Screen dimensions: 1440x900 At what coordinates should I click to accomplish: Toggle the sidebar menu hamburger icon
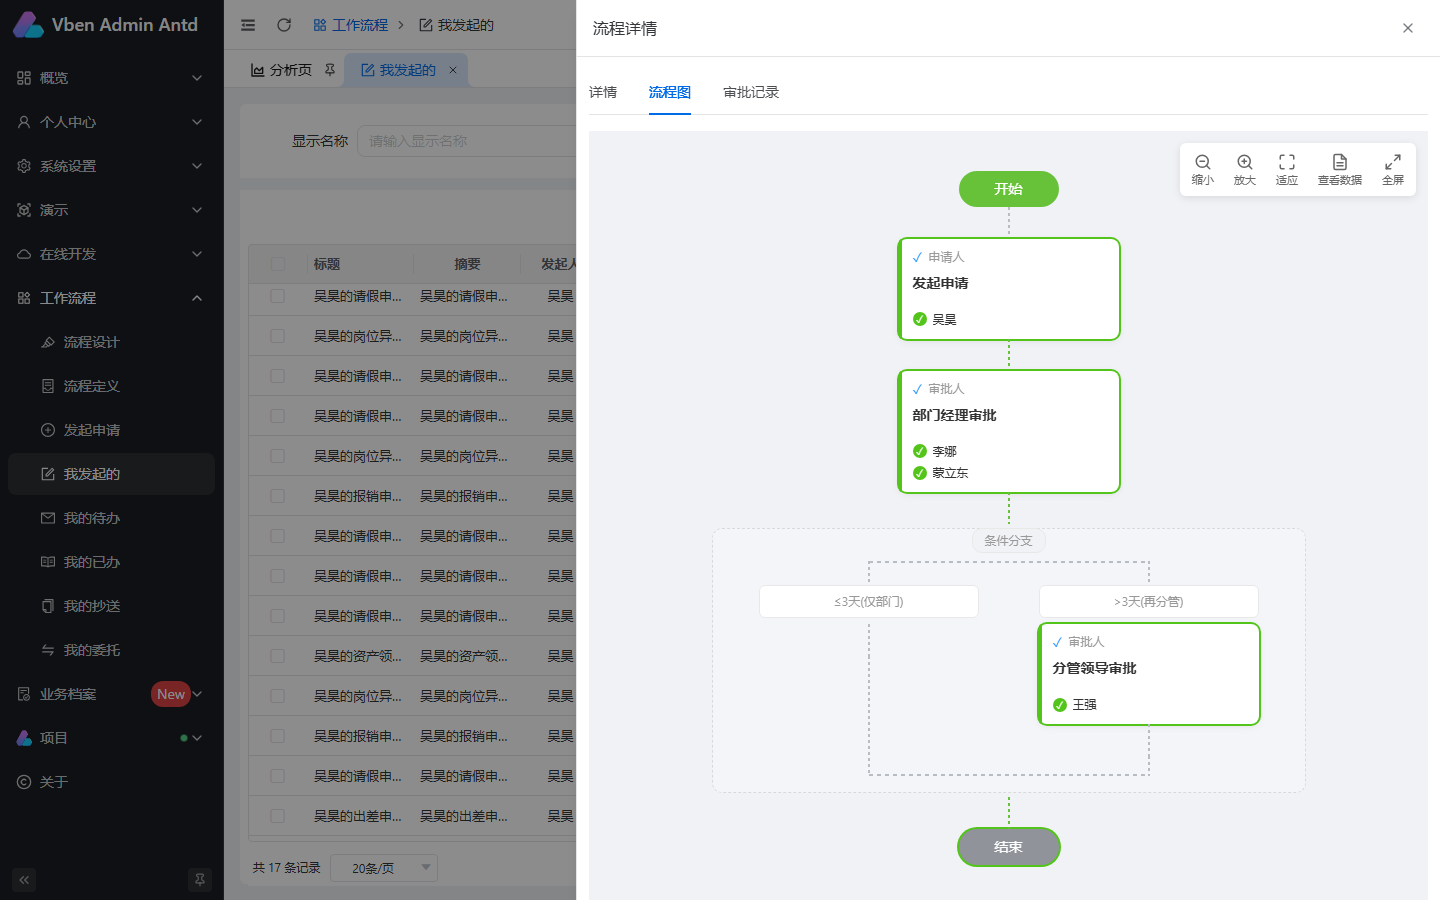[248, 25]
